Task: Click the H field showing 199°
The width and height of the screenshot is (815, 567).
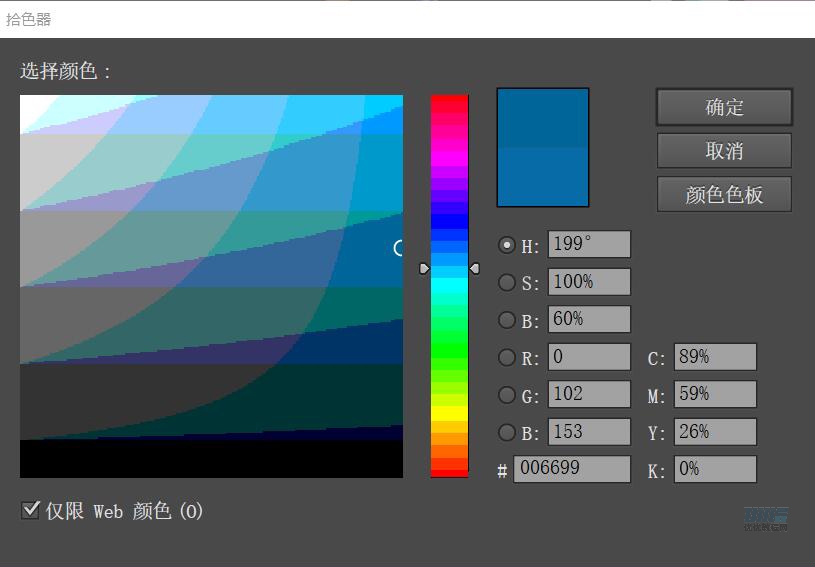Action: [588, 245]
